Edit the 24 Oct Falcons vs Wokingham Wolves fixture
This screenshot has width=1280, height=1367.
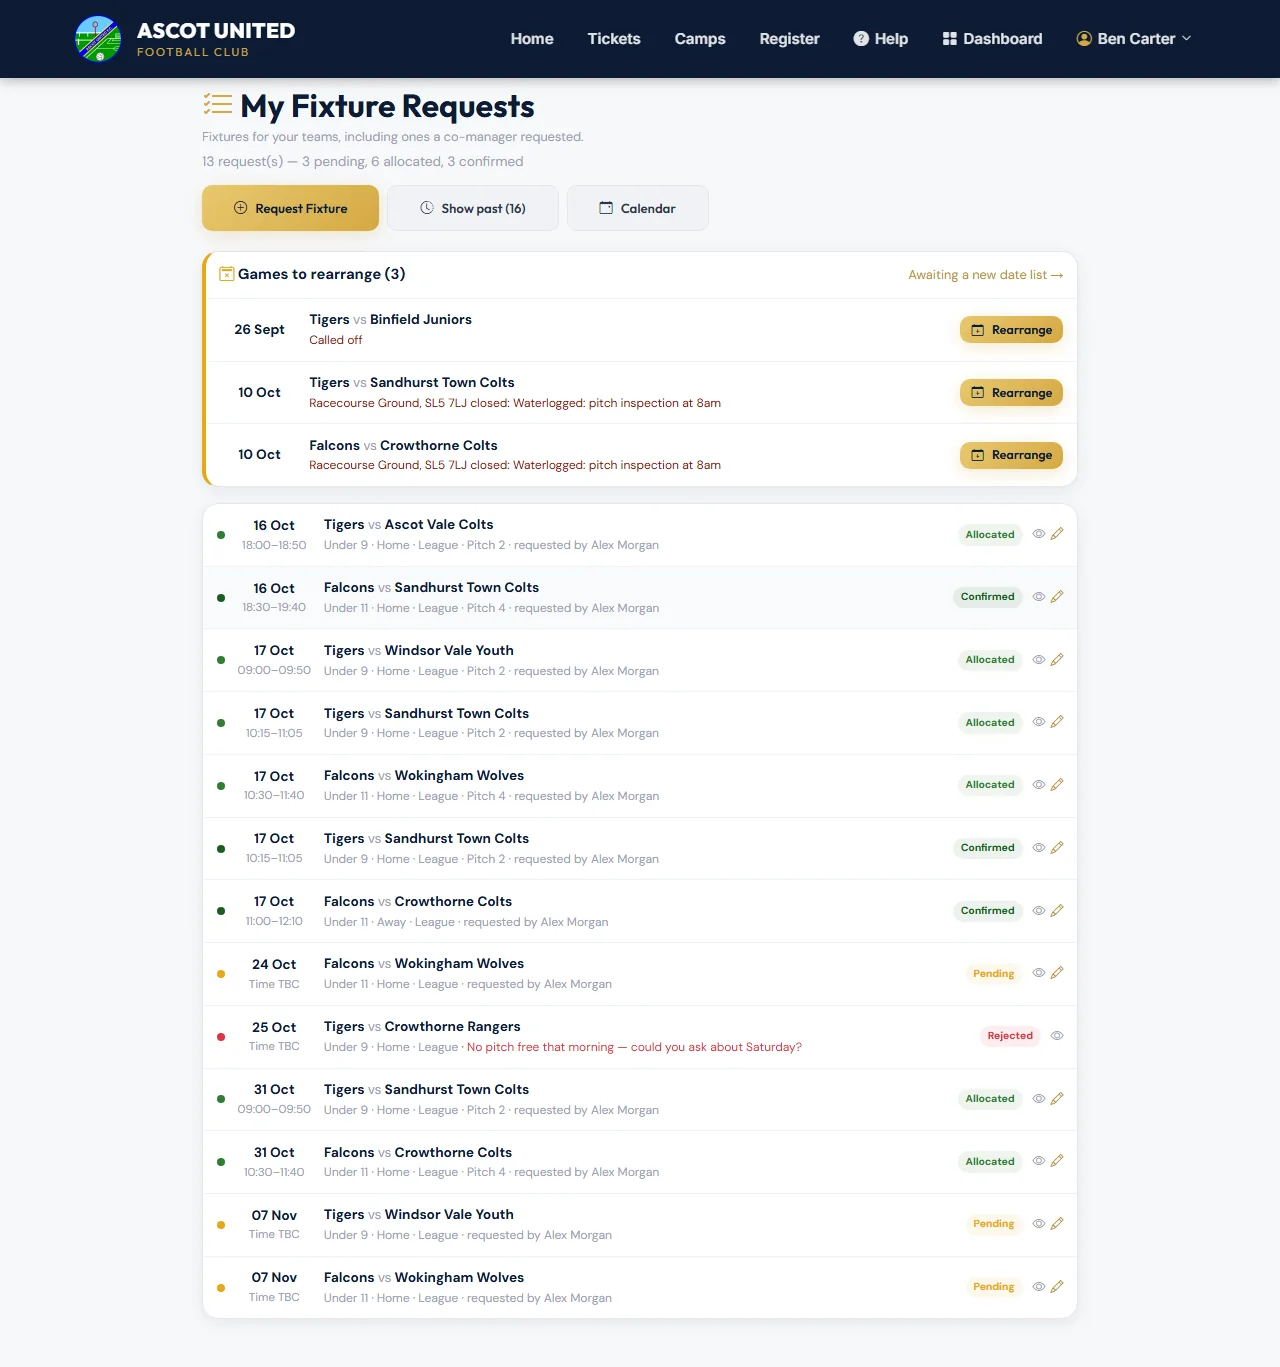1057,973
